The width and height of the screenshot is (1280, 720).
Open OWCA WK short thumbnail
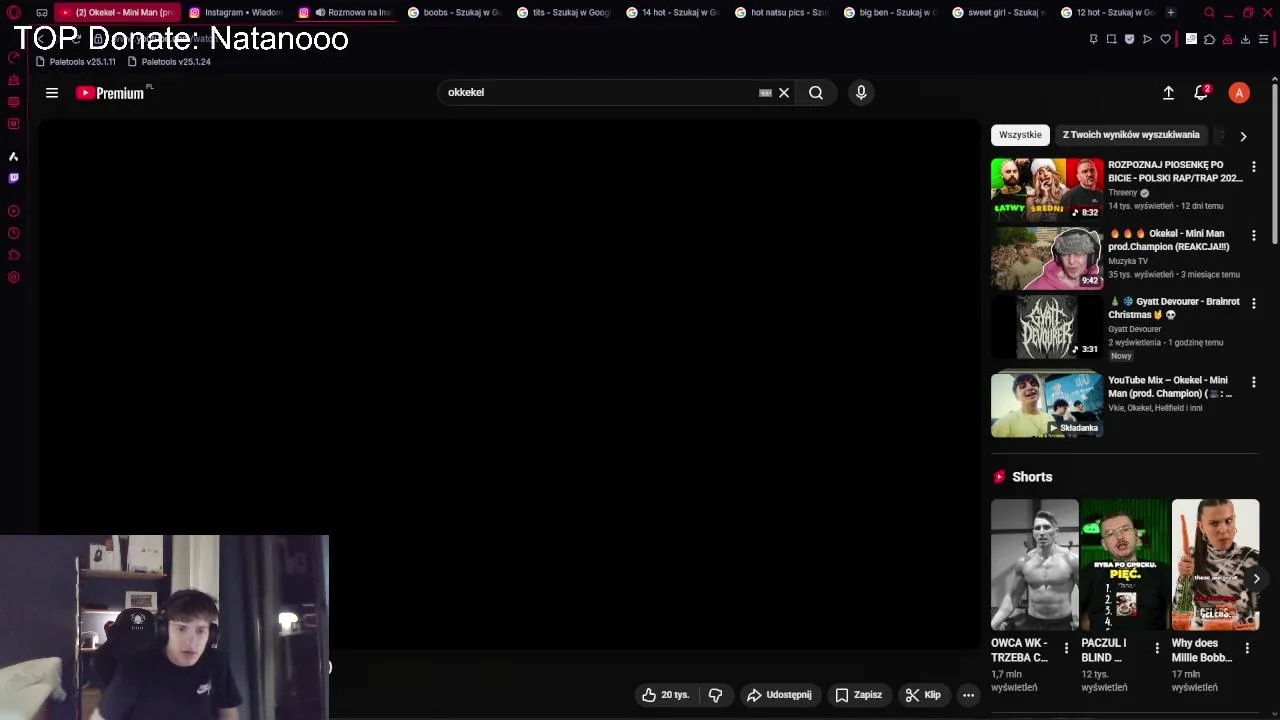click(1034, 565)
